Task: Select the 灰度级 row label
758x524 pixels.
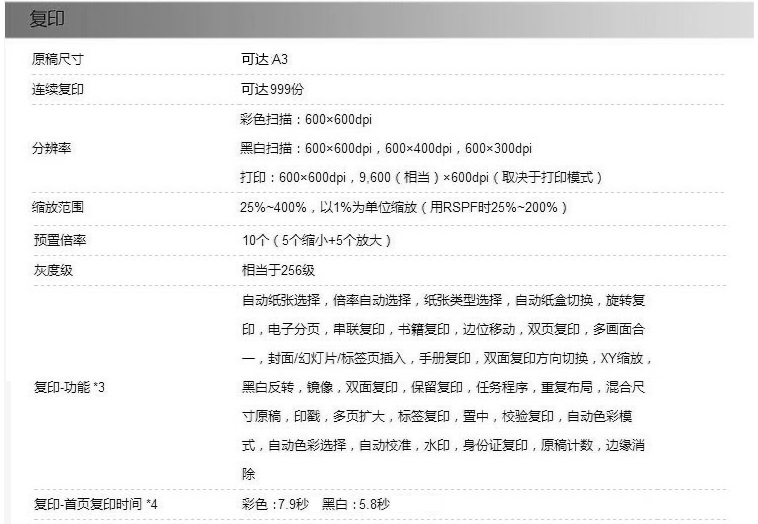Action: [51, 270]
